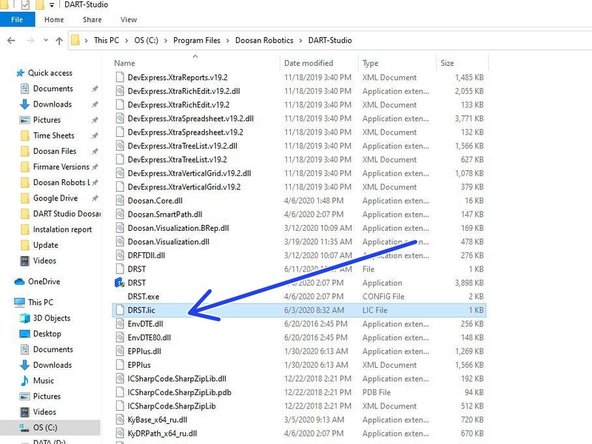Select file 'DRST.exe' CONFIG File
The height and width of the screenshot is (444, 592).
point(143,296)
